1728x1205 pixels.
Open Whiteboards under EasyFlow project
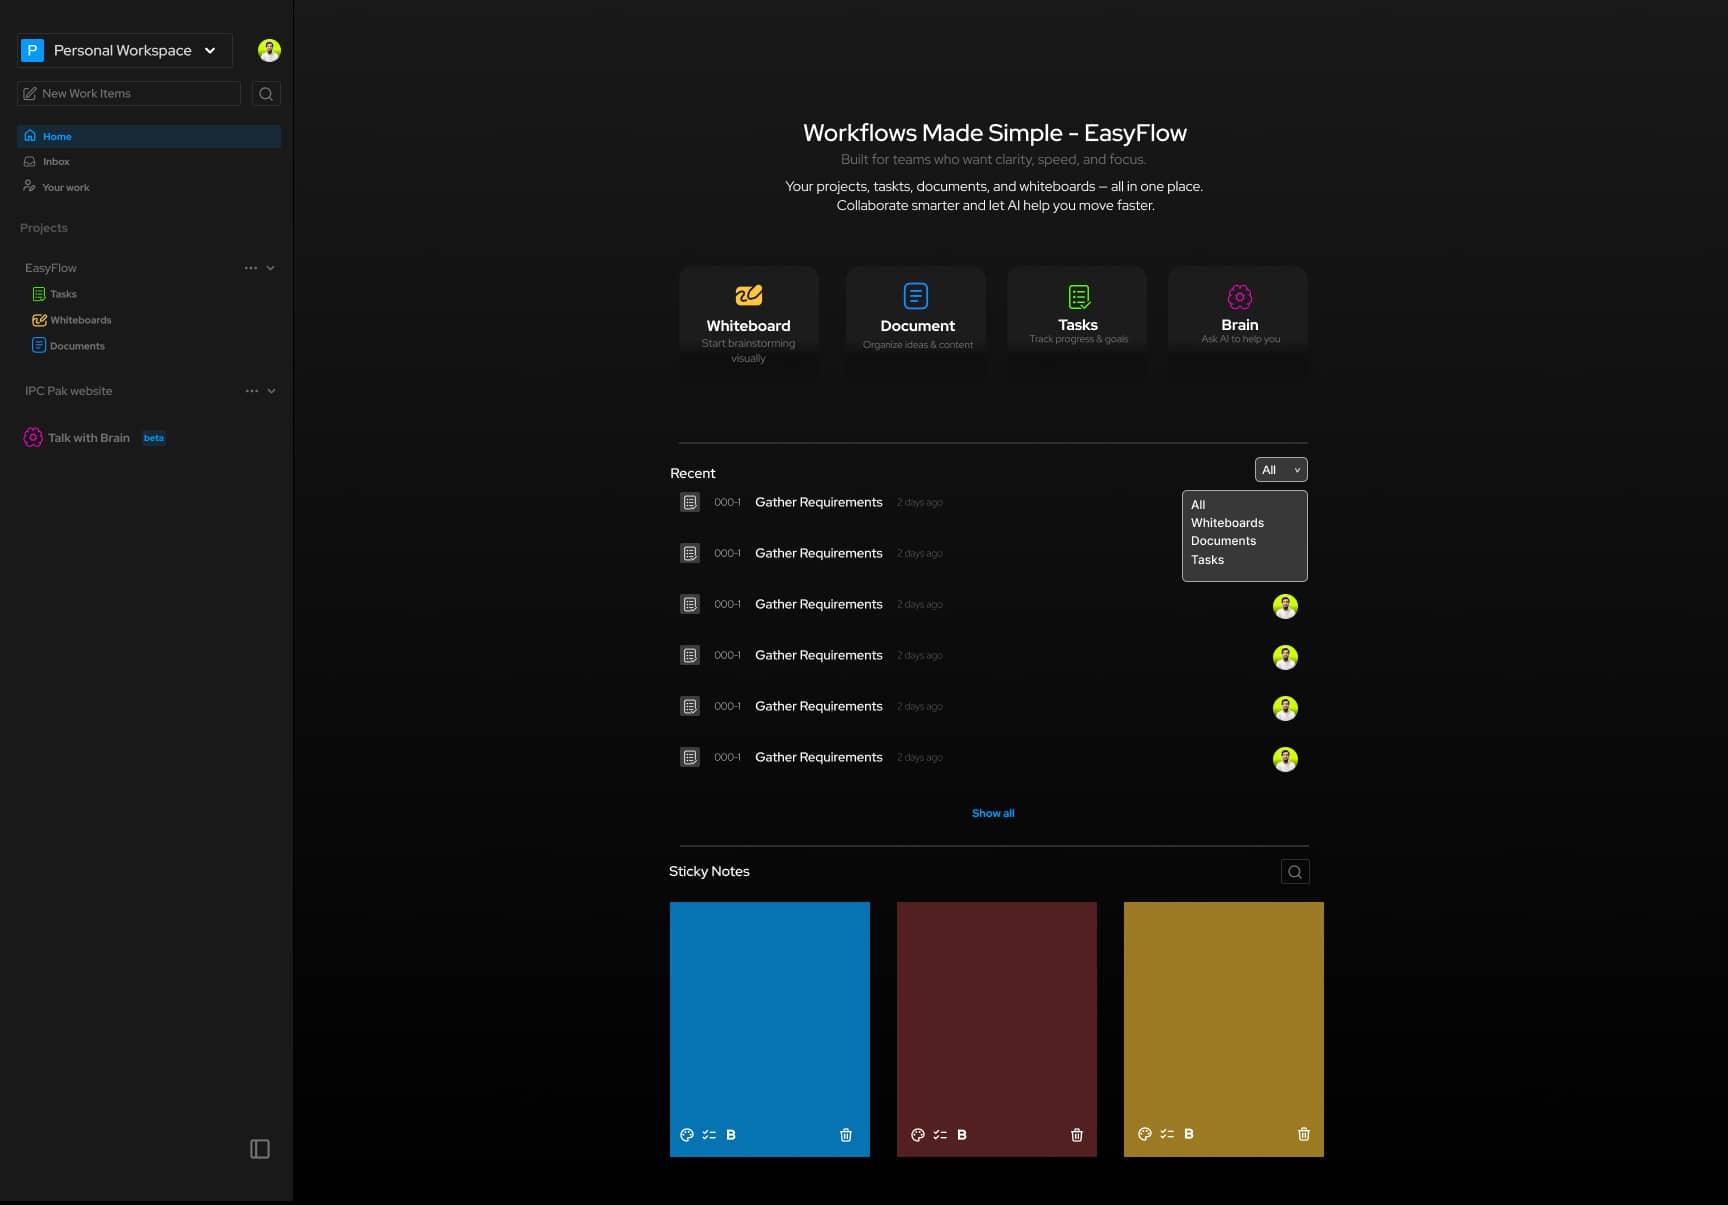(72, 320)
